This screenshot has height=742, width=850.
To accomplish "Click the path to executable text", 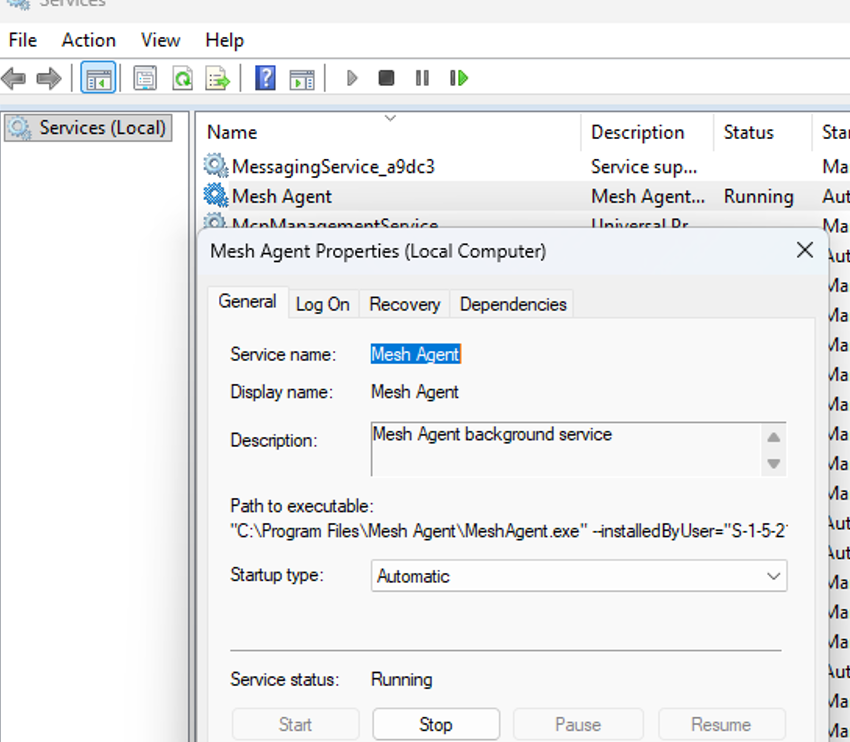I will tap(509, 531).
